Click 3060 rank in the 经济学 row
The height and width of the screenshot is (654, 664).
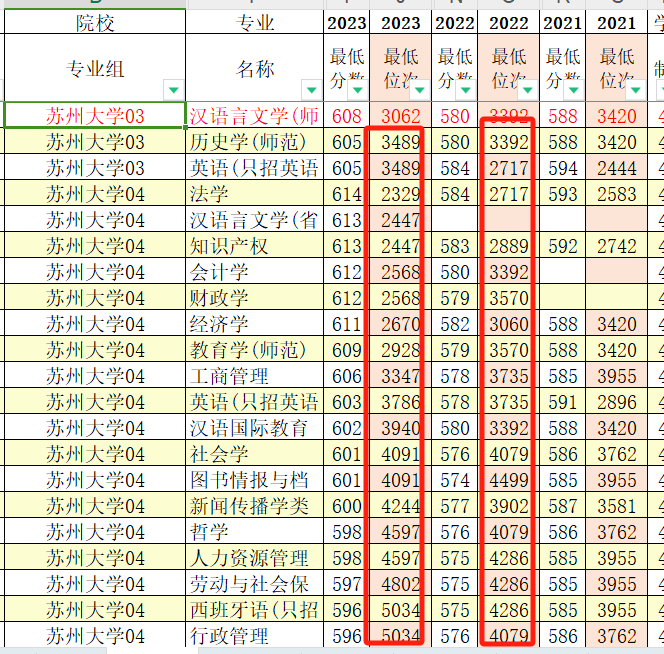pos(509,324)
